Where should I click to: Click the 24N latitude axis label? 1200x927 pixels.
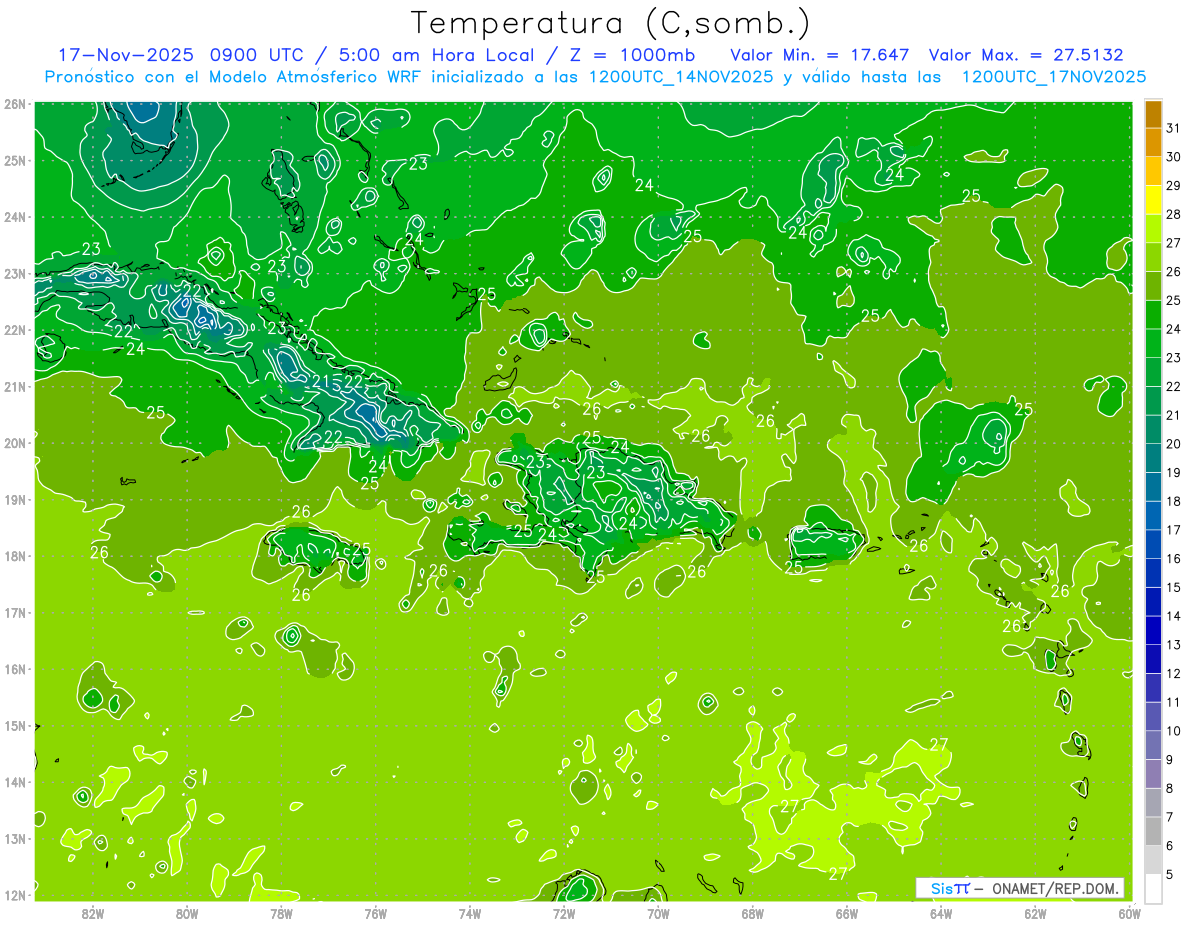[14, 216]
